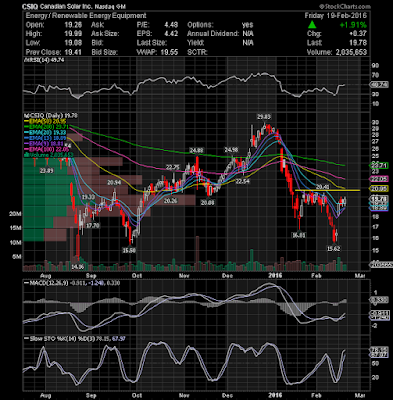Click the 22.75 price annotation
393x400 pixels.
(173, 167)
